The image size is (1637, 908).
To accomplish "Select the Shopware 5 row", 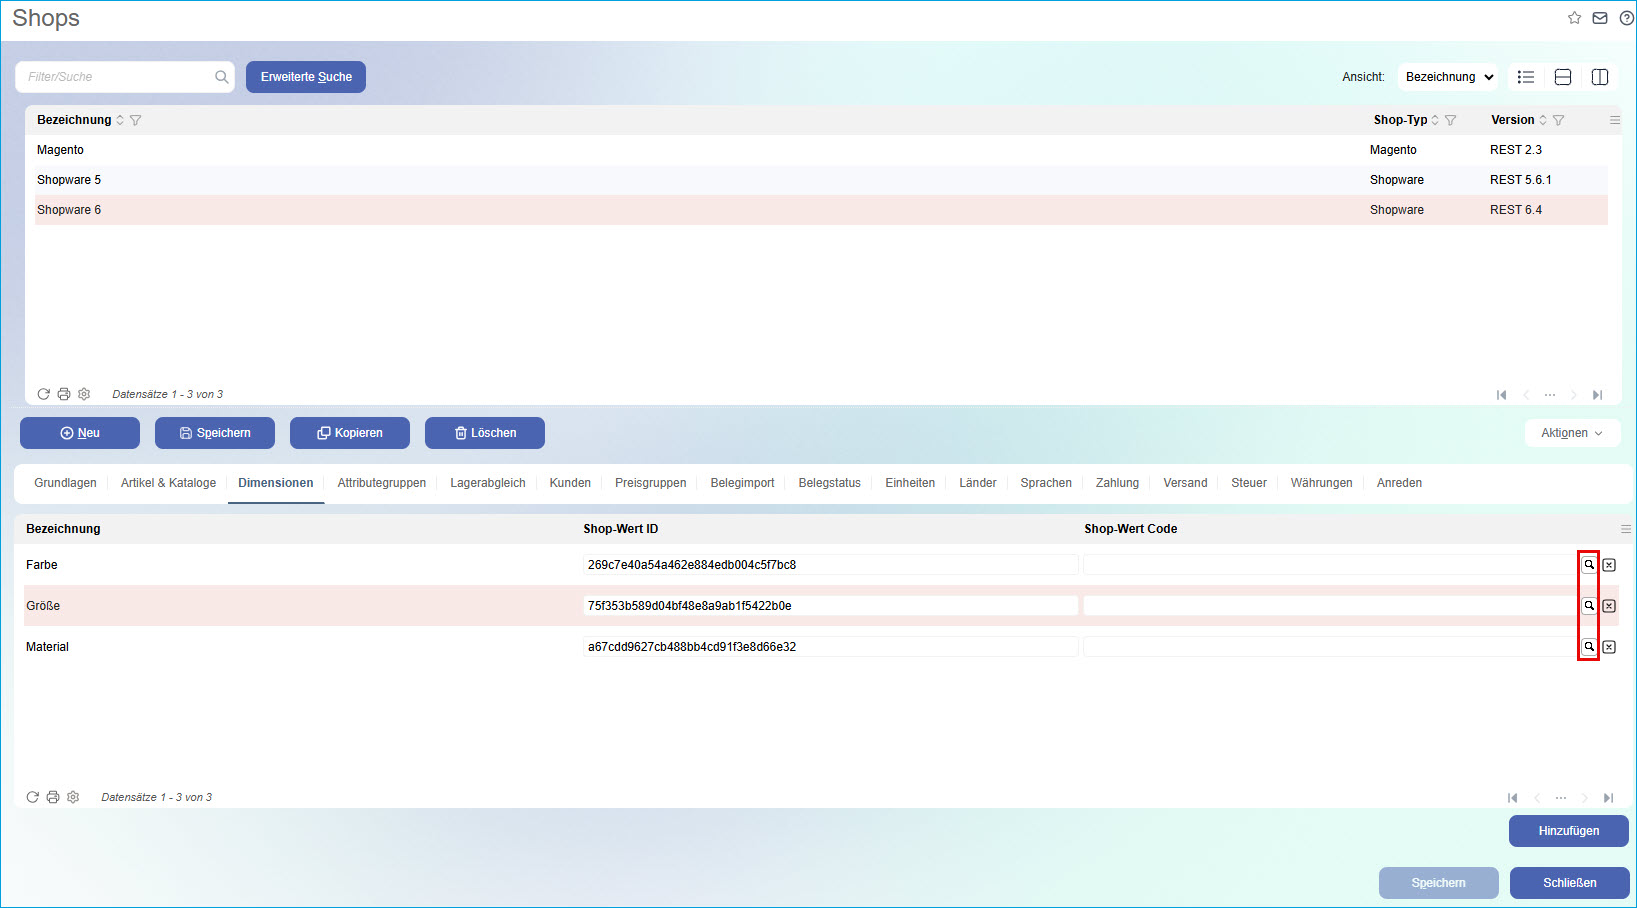I will 821,180.
